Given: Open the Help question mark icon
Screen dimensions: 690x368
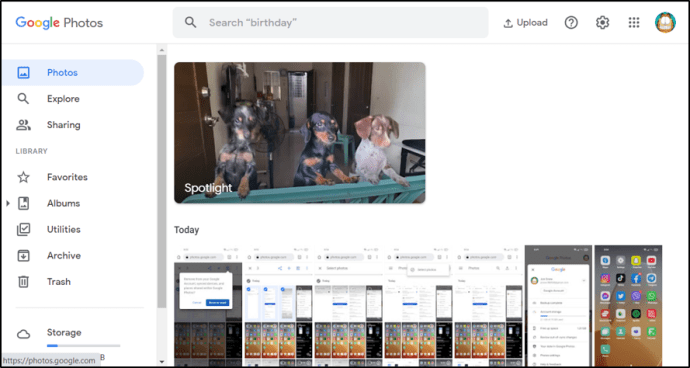Looking at the screenshot, I should 571,22.
